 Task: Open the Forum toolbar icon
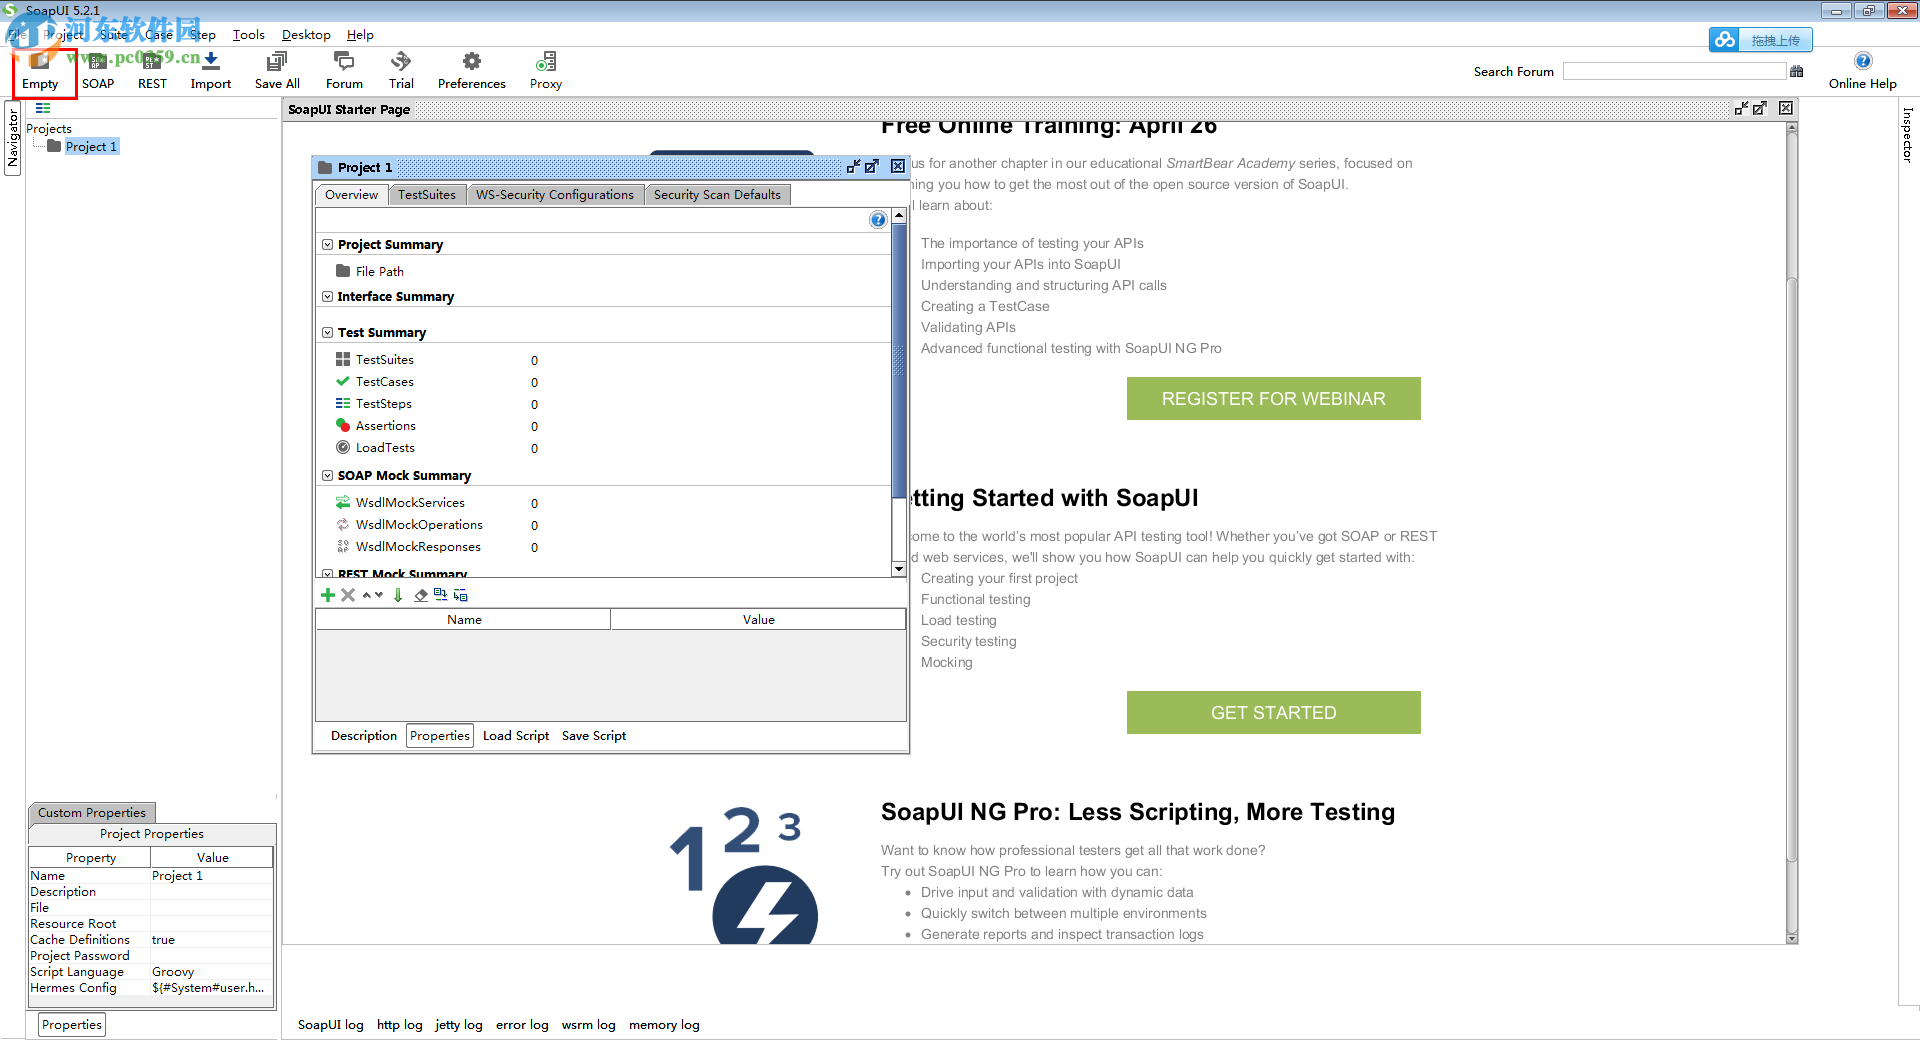(344, 71)
